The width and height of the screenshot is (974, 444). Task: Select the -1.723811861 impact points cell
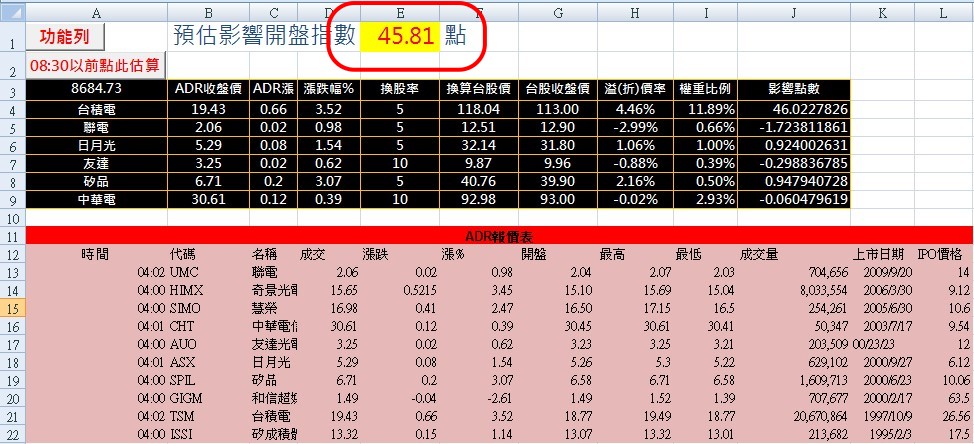point(793,128)
